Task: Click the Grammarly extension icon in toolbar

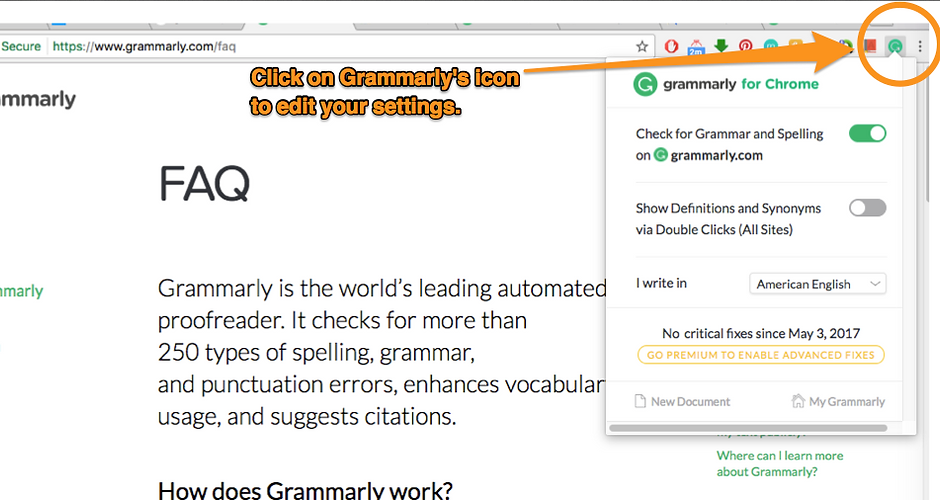Action: tap(895, 46)
